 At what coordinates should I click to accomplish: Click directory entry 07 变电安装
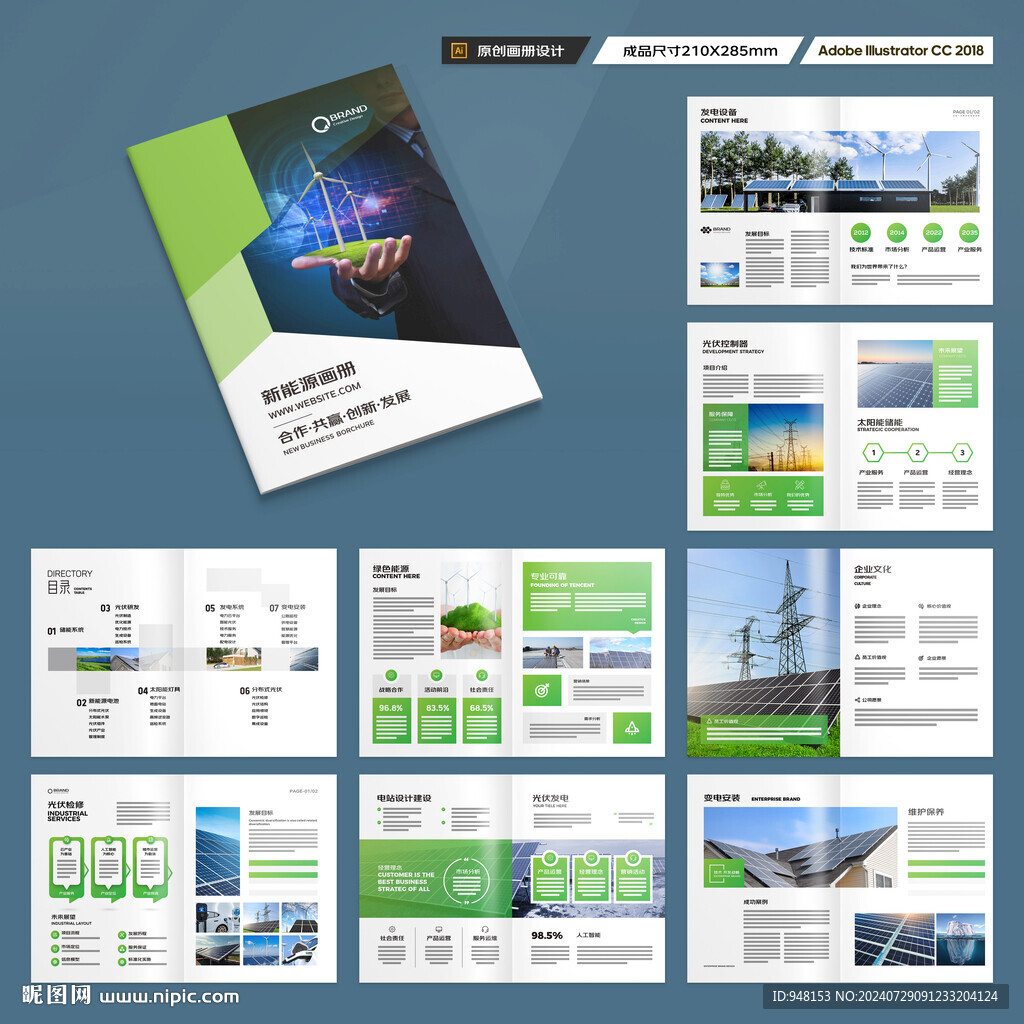(287, 608)
